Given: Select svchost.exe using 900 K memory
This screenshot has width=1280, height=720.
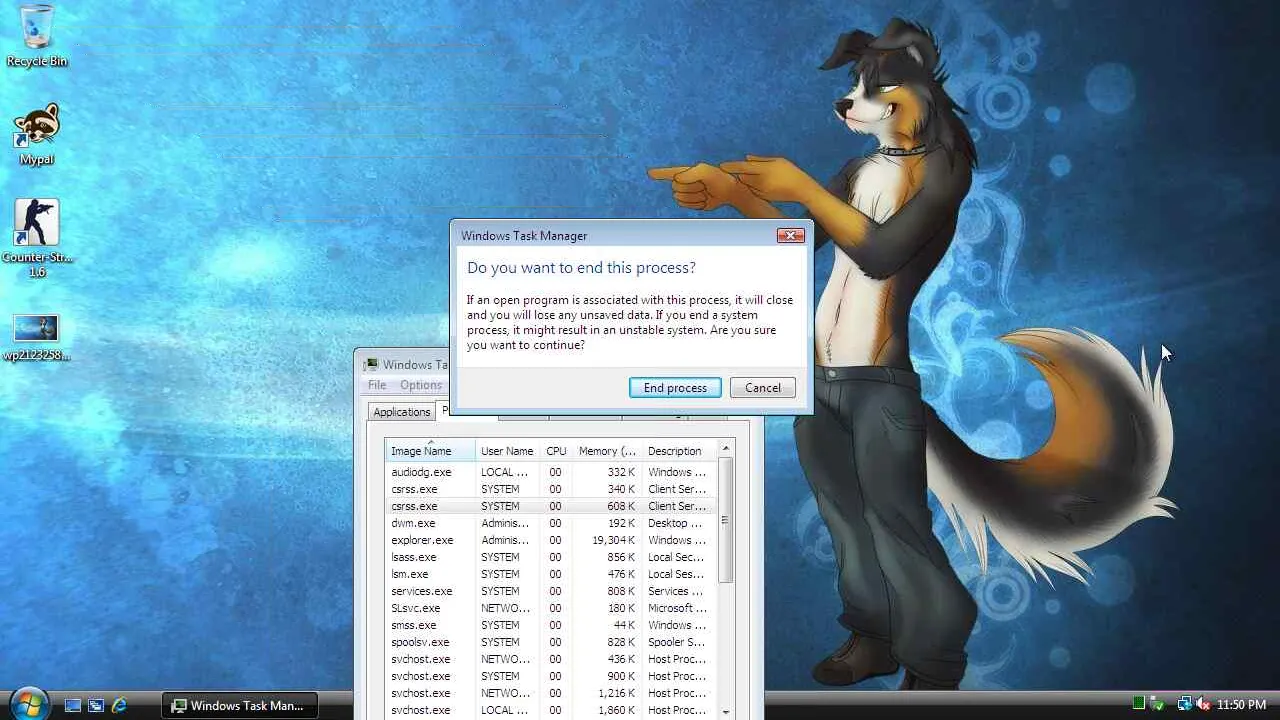Looking at the screenshot, I should pyautogui.click(x=551, y=676).
